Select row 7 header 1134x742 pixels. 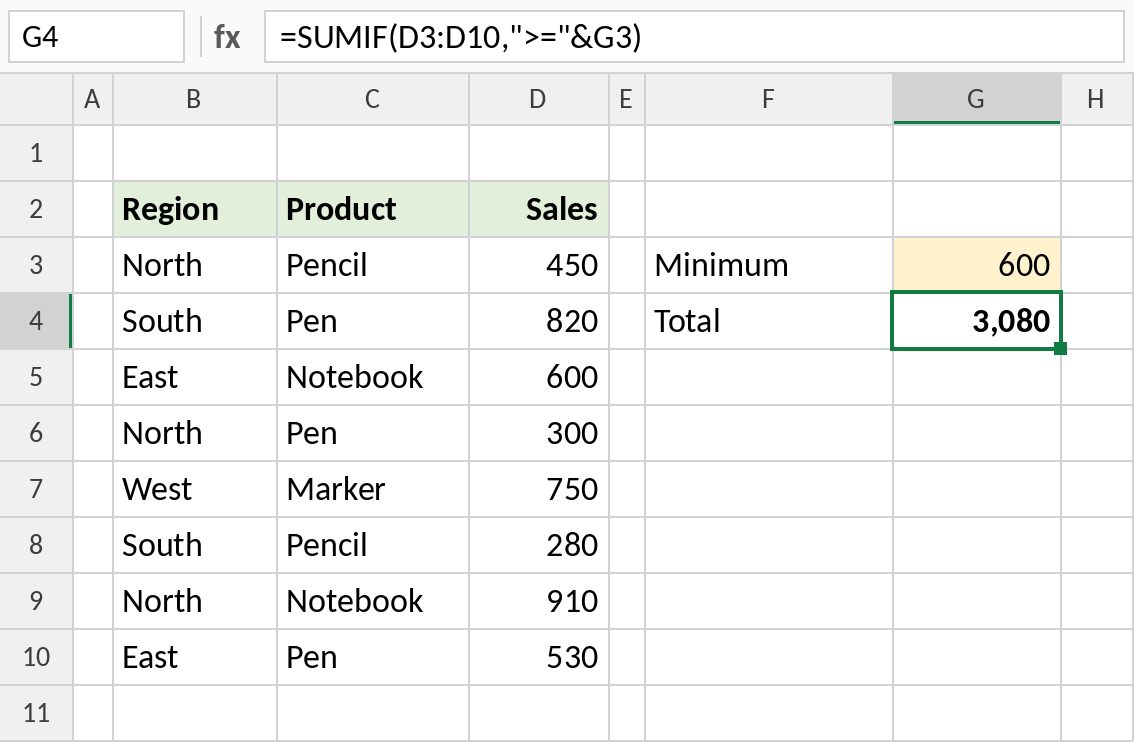[x=36, y=489]
